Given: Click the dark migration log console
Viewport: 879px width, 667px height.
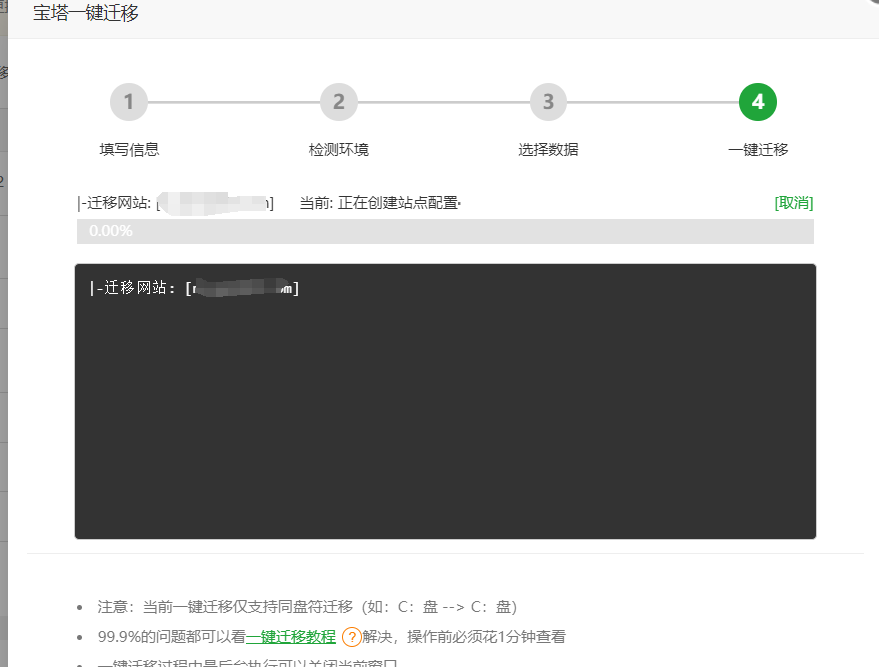Looking at the screenshot, I should 445,401.
